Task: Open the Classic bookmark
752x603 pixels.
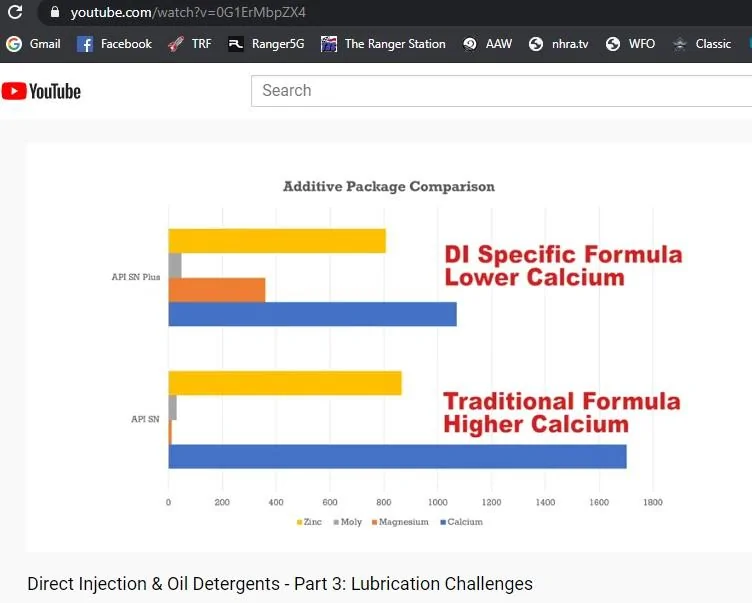Action: [702, 44]
